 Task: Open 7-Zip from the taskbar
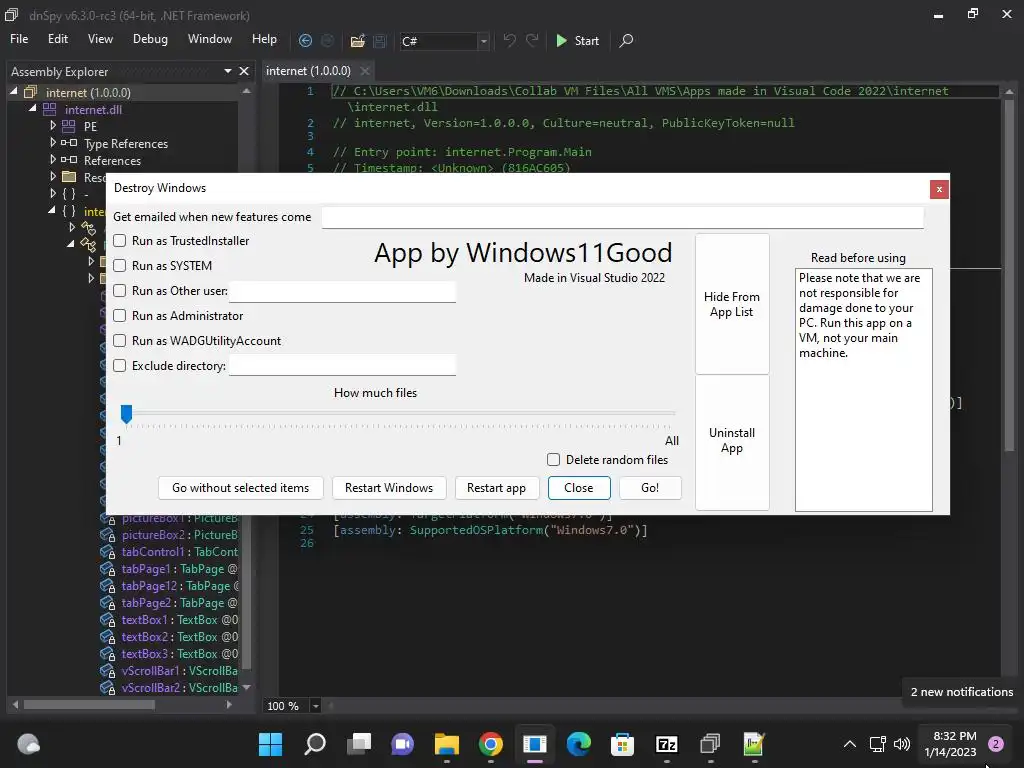click(666, 744)
